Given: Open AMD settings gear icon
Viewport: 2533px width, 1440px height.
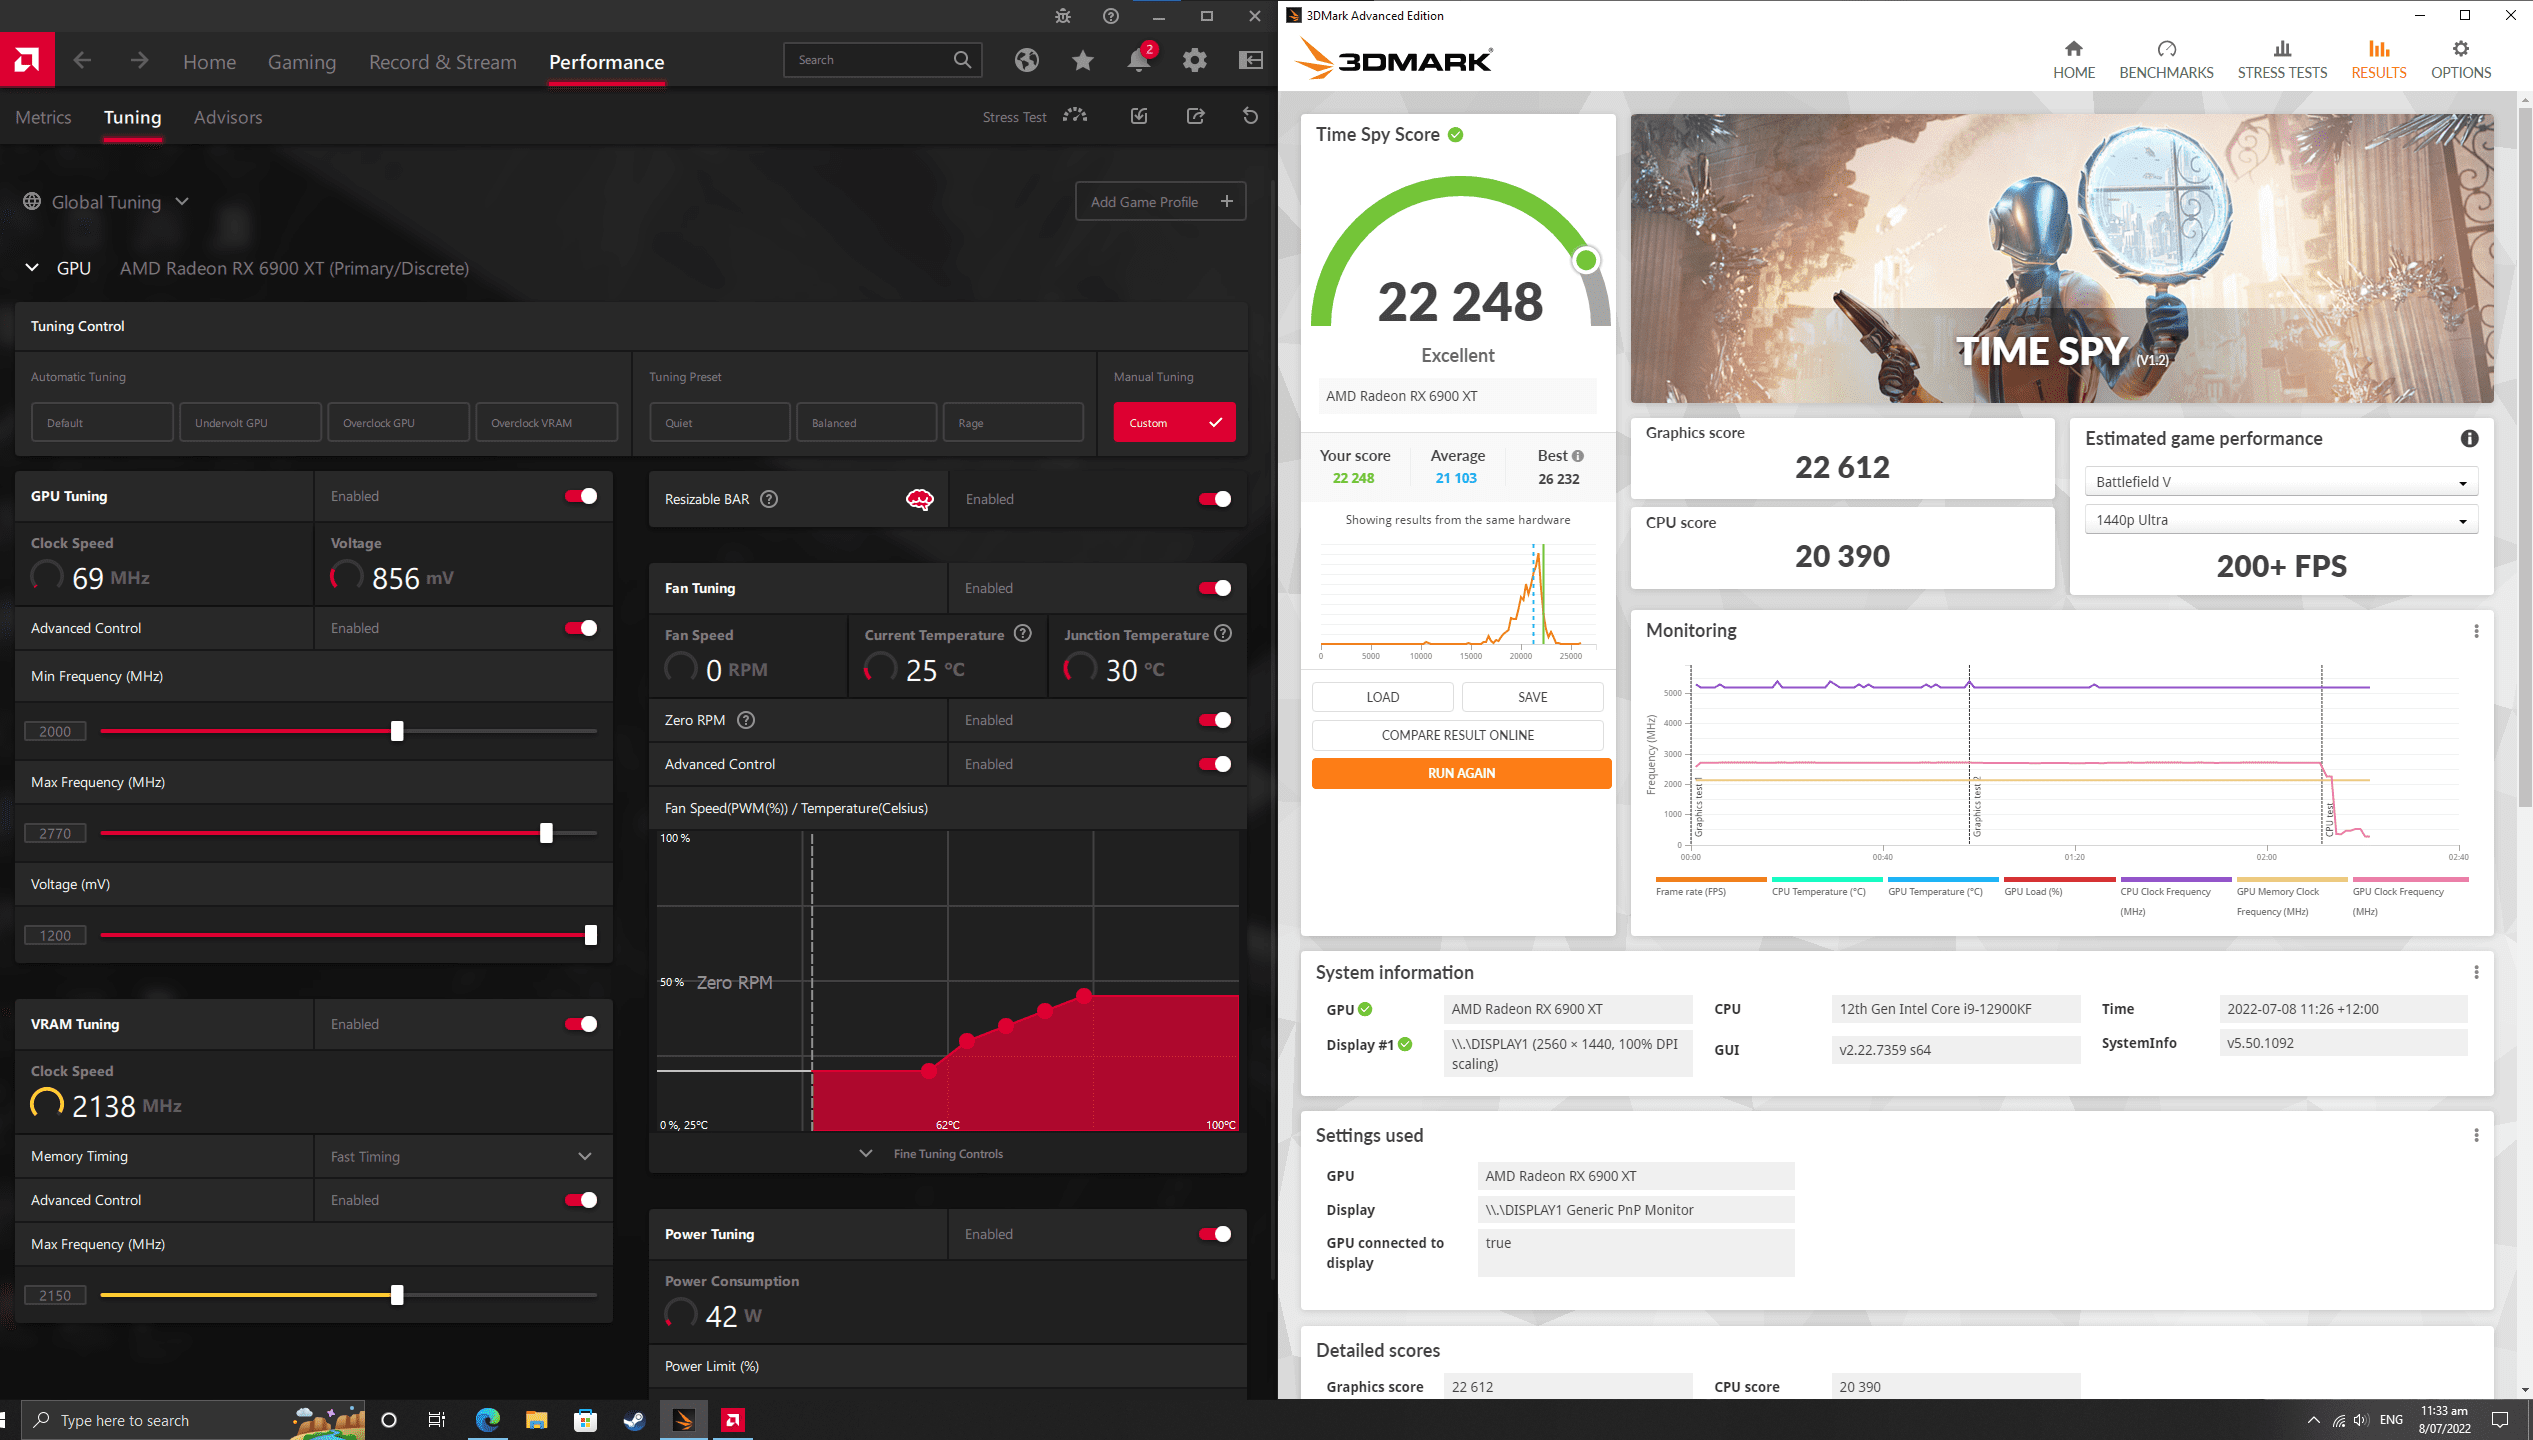Looking at the screenshot, I should [x=1194, y=61].
